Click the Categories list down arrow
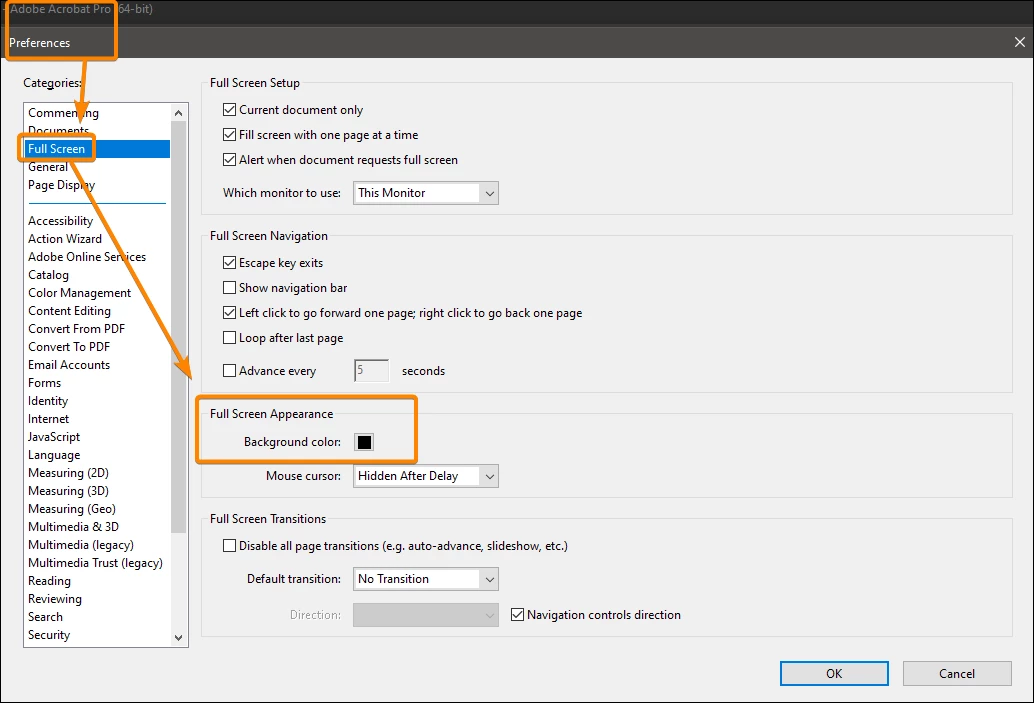This screenshot has width=1034, height=703. pos(178,638)
